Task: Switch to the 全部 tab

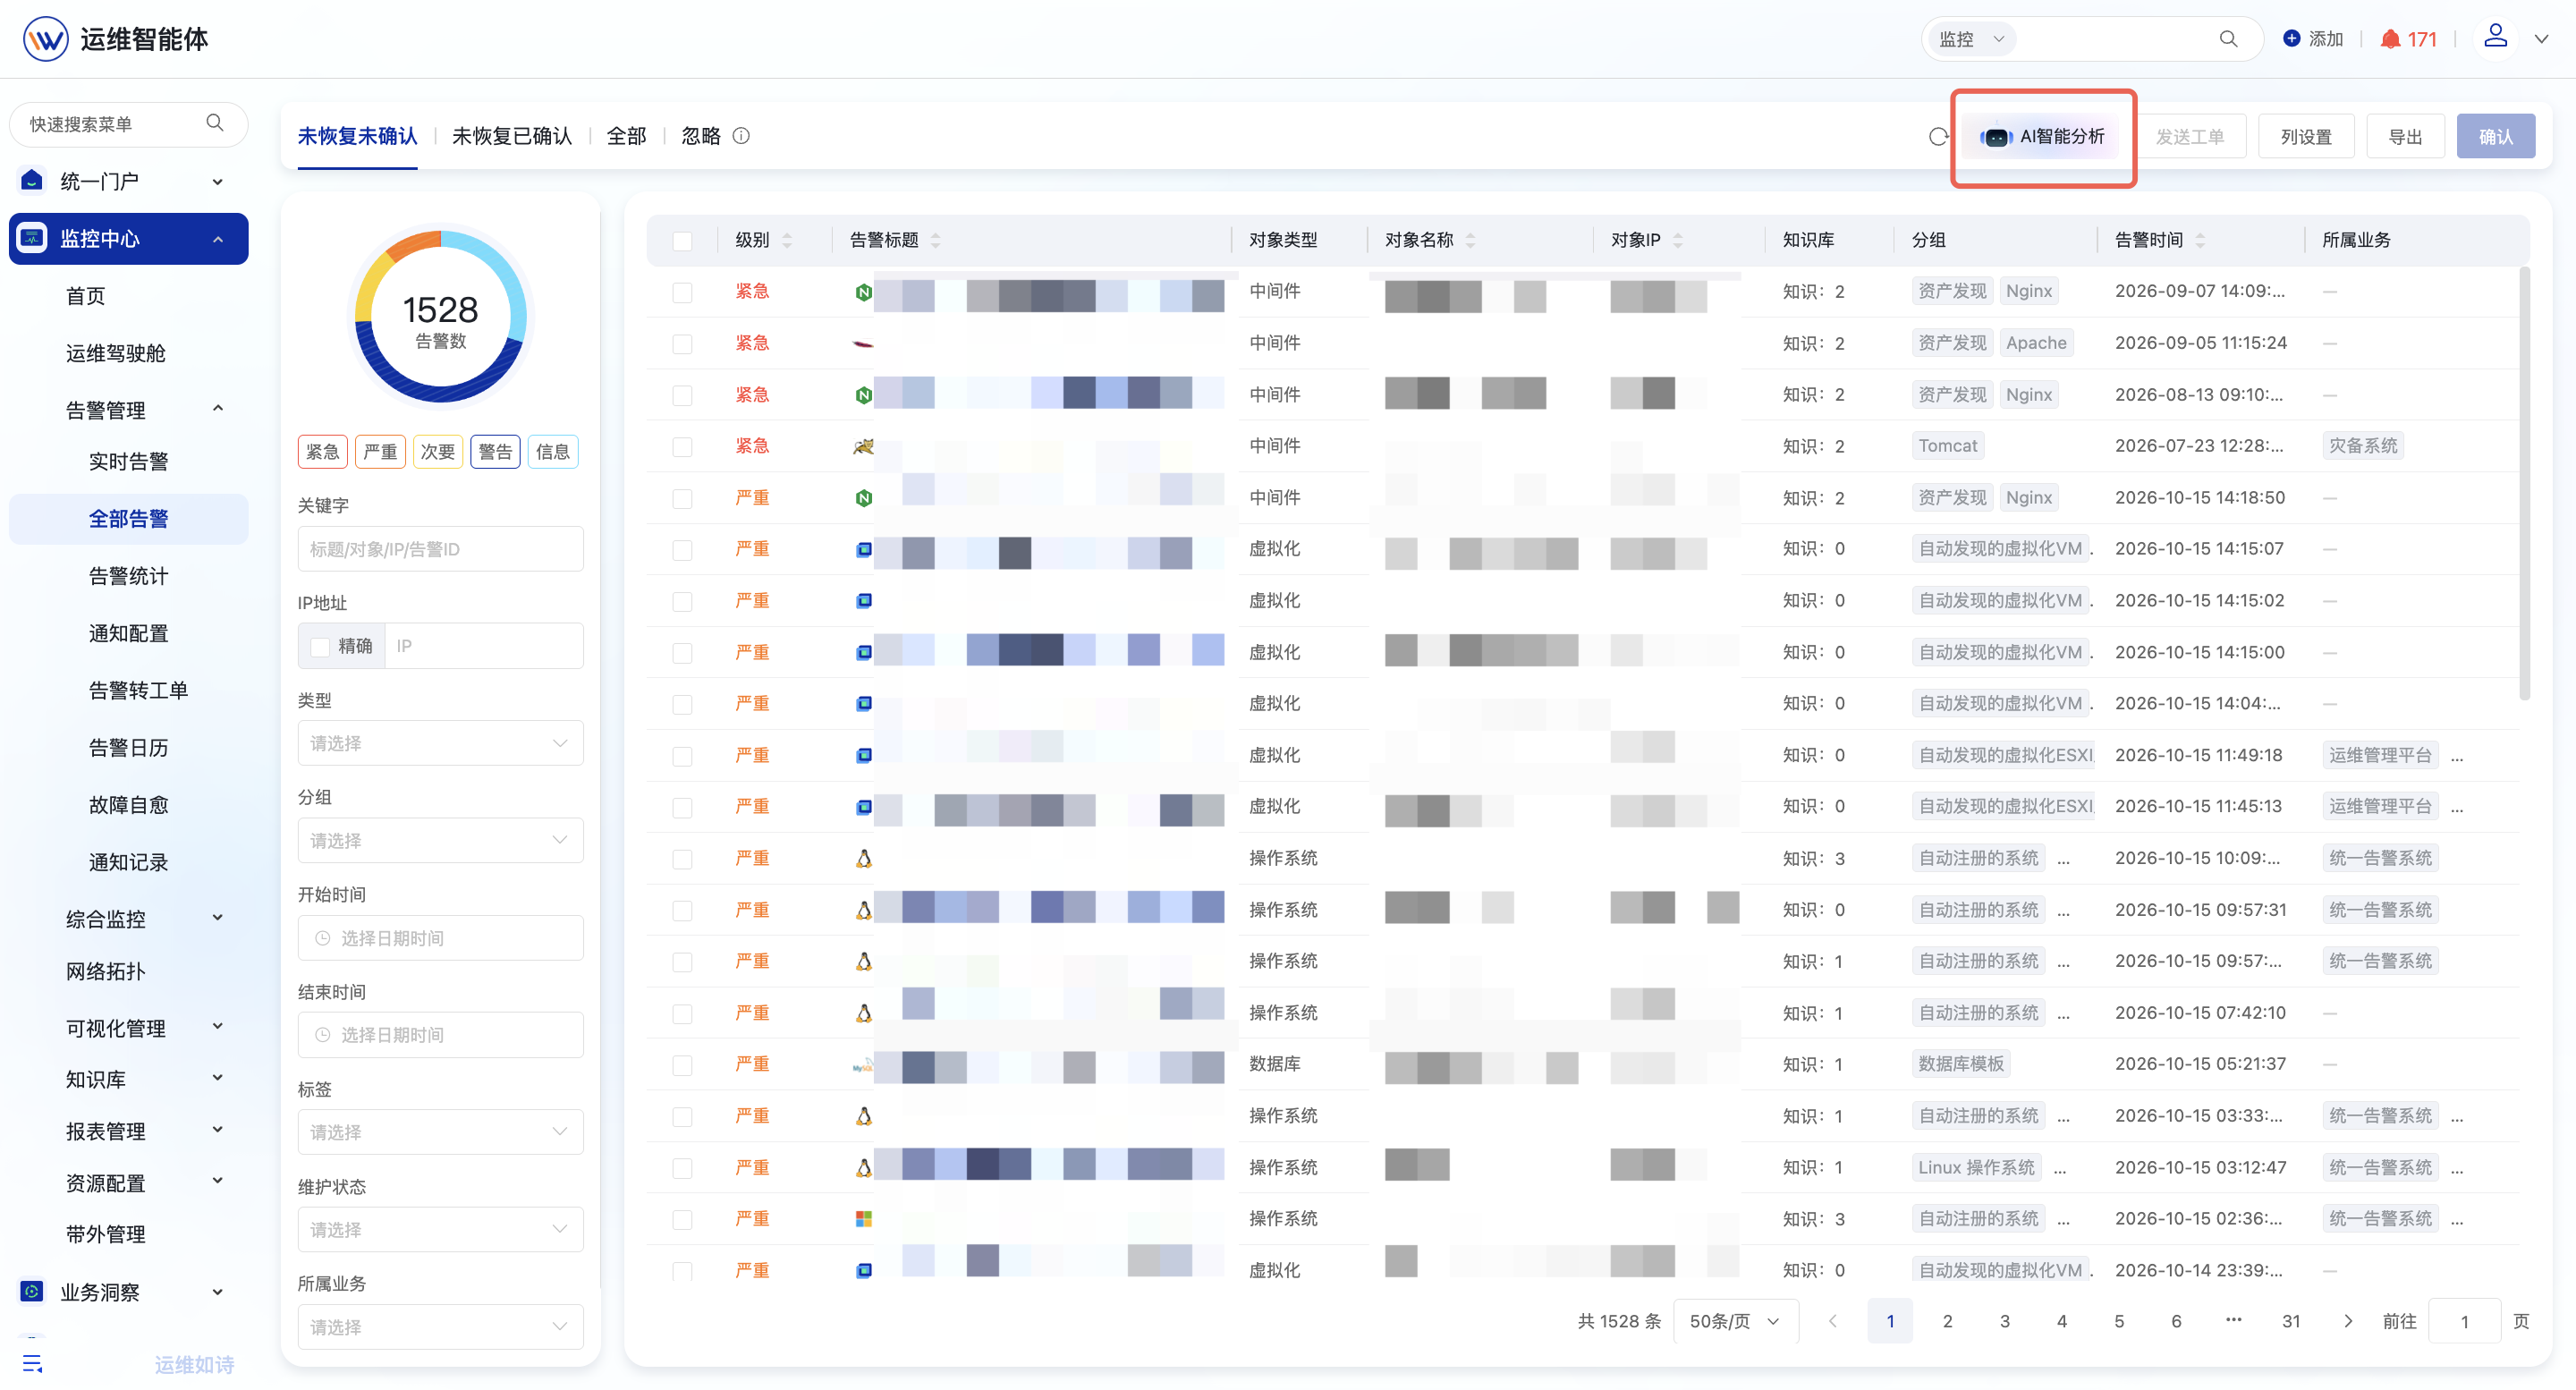Action: click(626, 136)
